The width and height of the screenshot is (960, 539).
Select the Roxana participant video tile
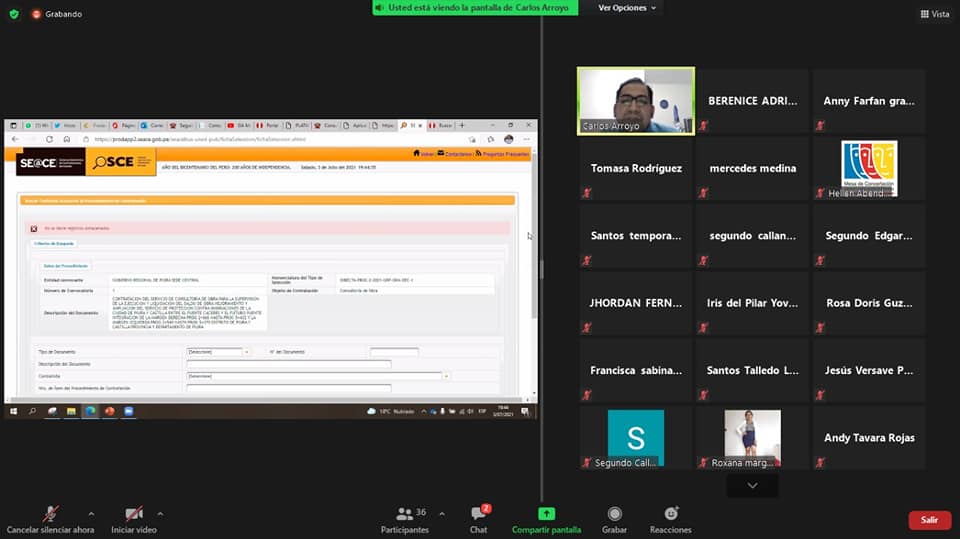pos(752,437)
